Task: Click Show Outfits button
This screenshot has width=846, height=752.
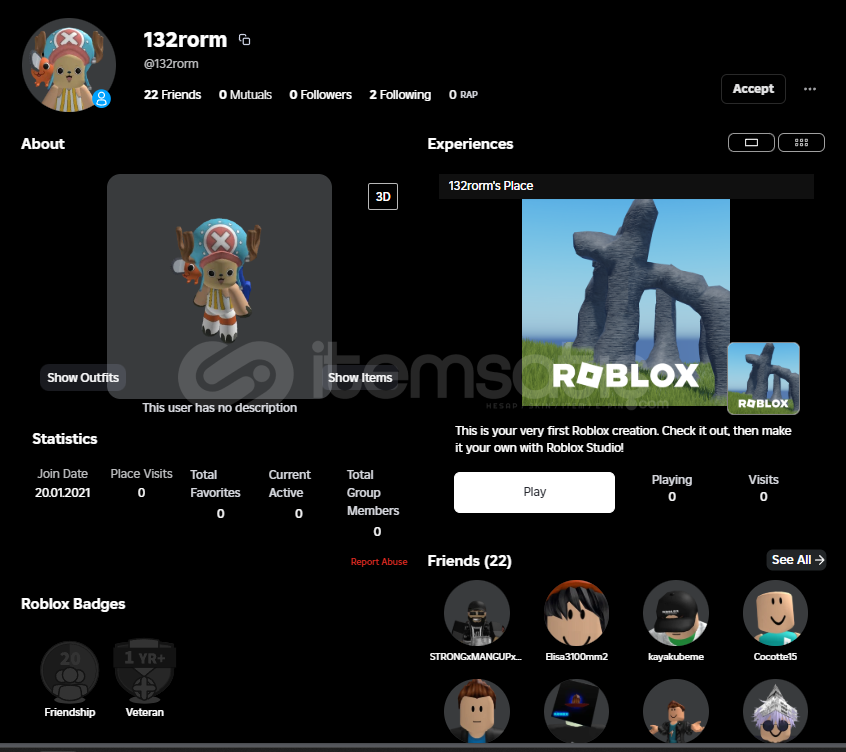Action: pos(83,378)
